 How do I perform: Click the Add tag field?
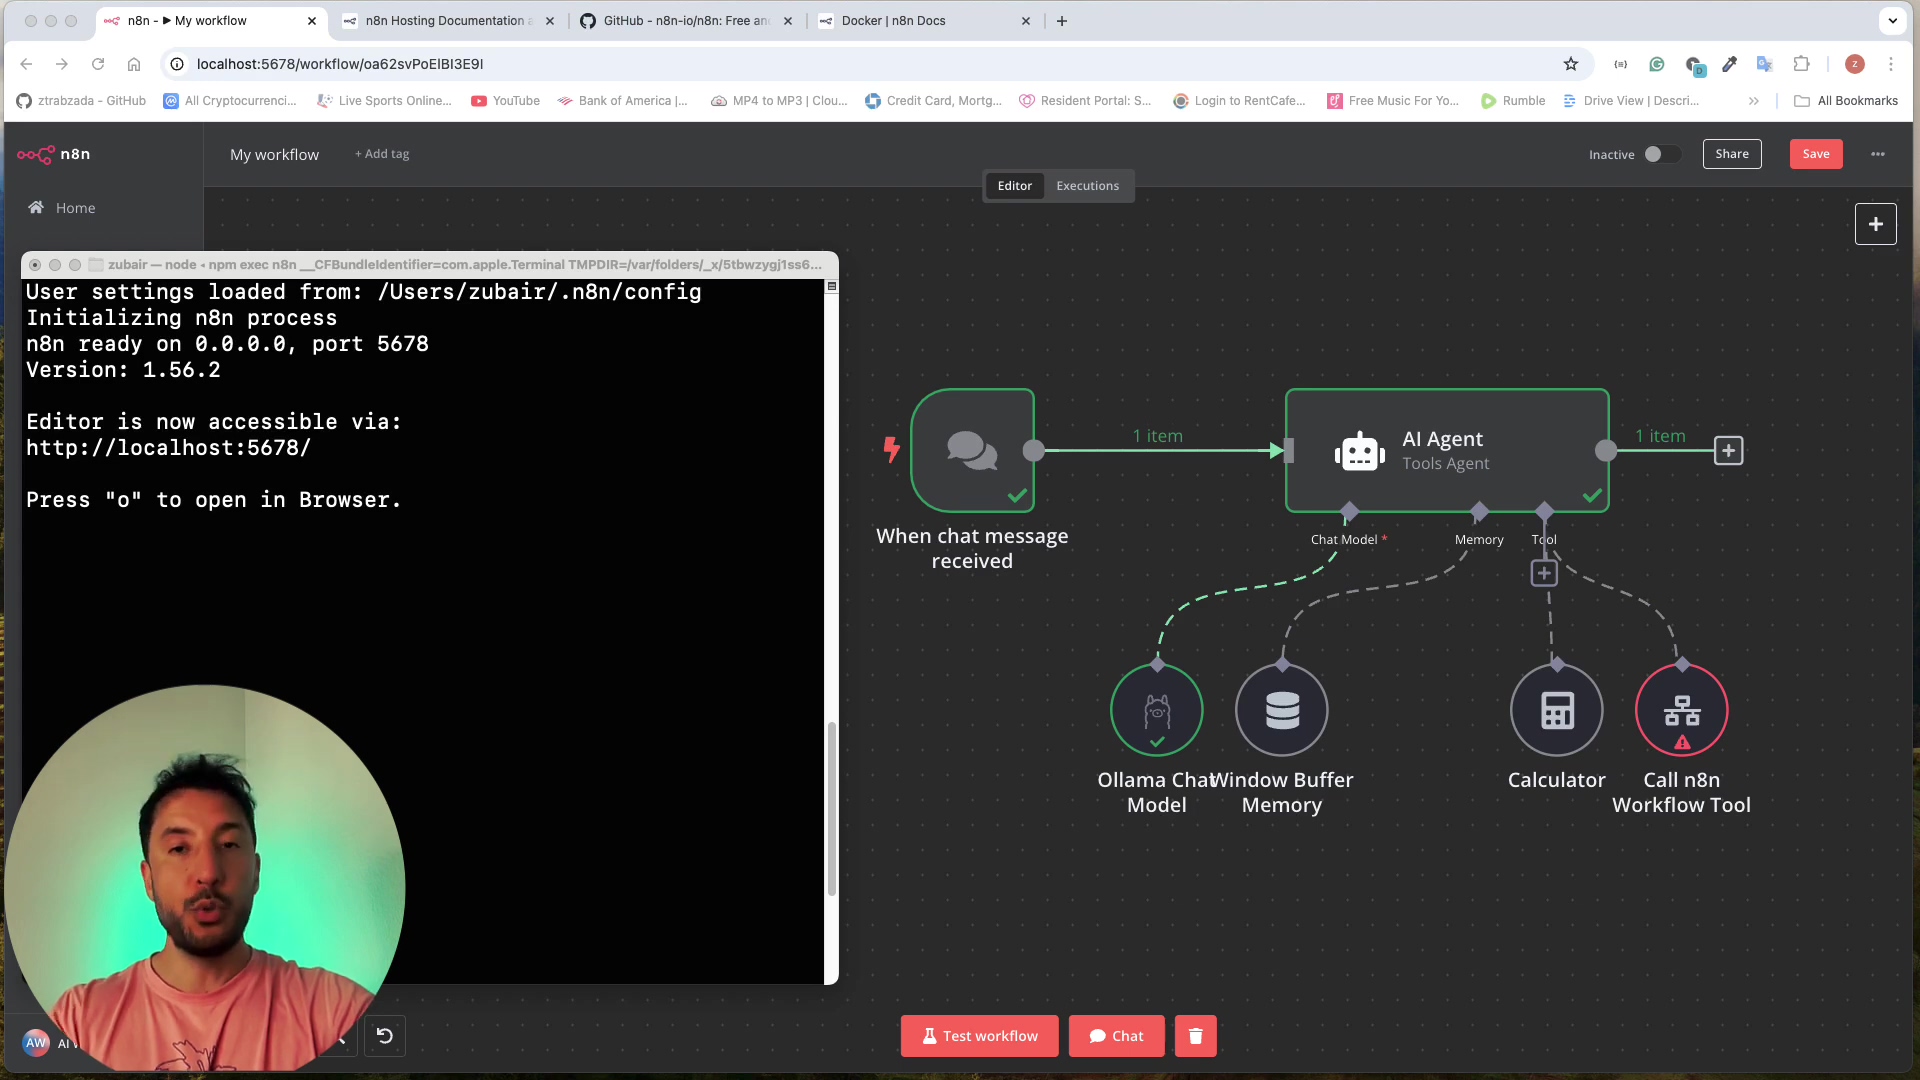(382, 154)
